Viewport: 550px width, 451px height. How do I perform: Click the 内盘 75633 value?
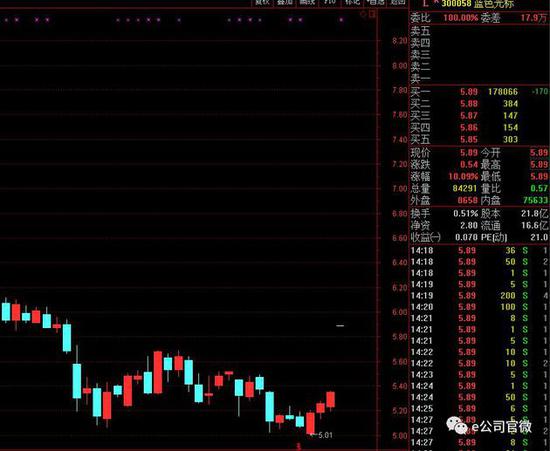535,201
